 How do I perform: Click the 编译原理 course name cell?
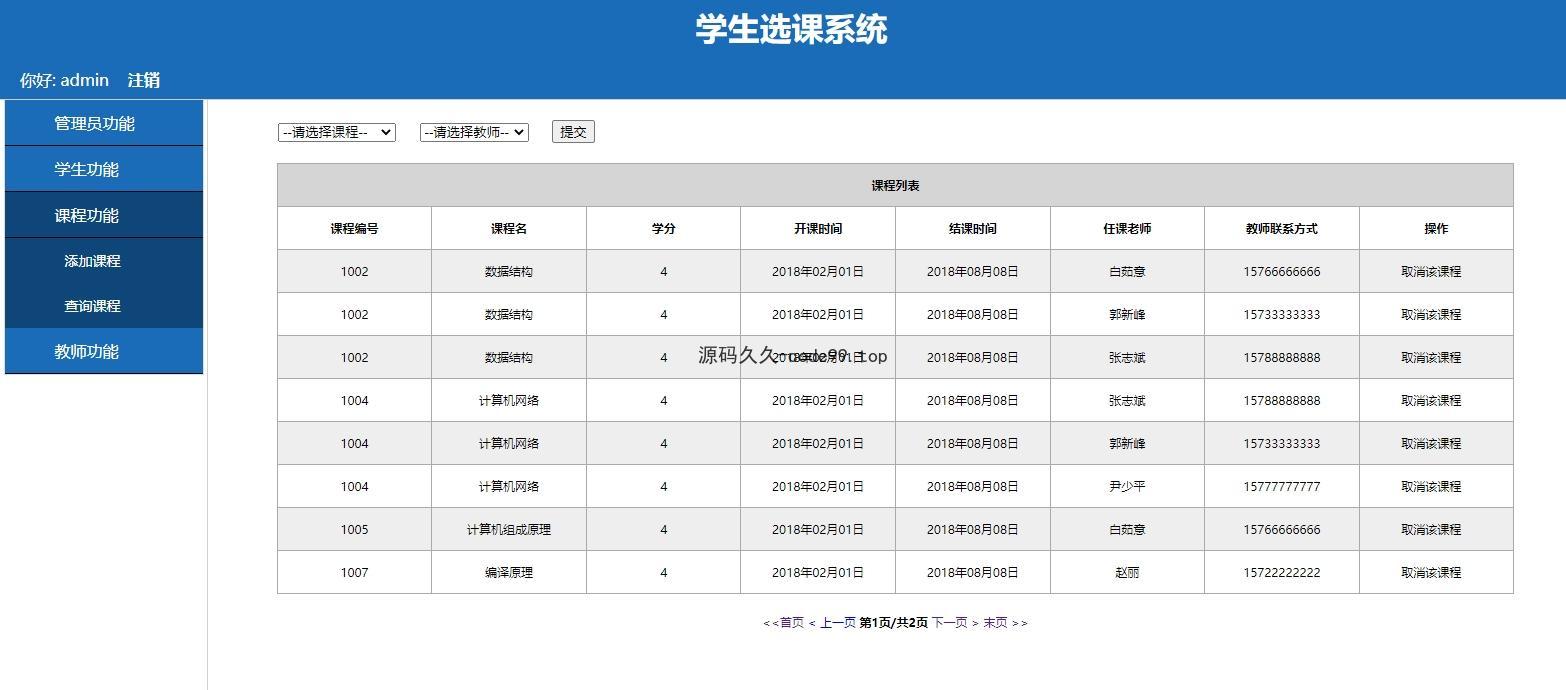[x=509, y=573]
